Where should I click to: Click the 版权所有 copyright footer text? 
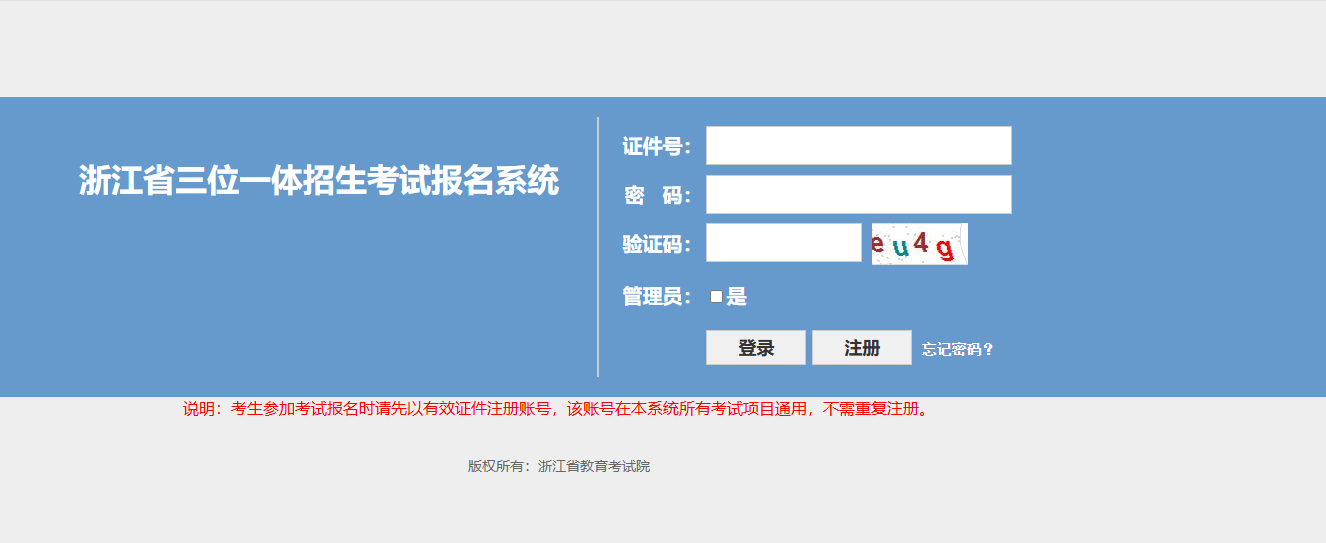coord(498,466)
